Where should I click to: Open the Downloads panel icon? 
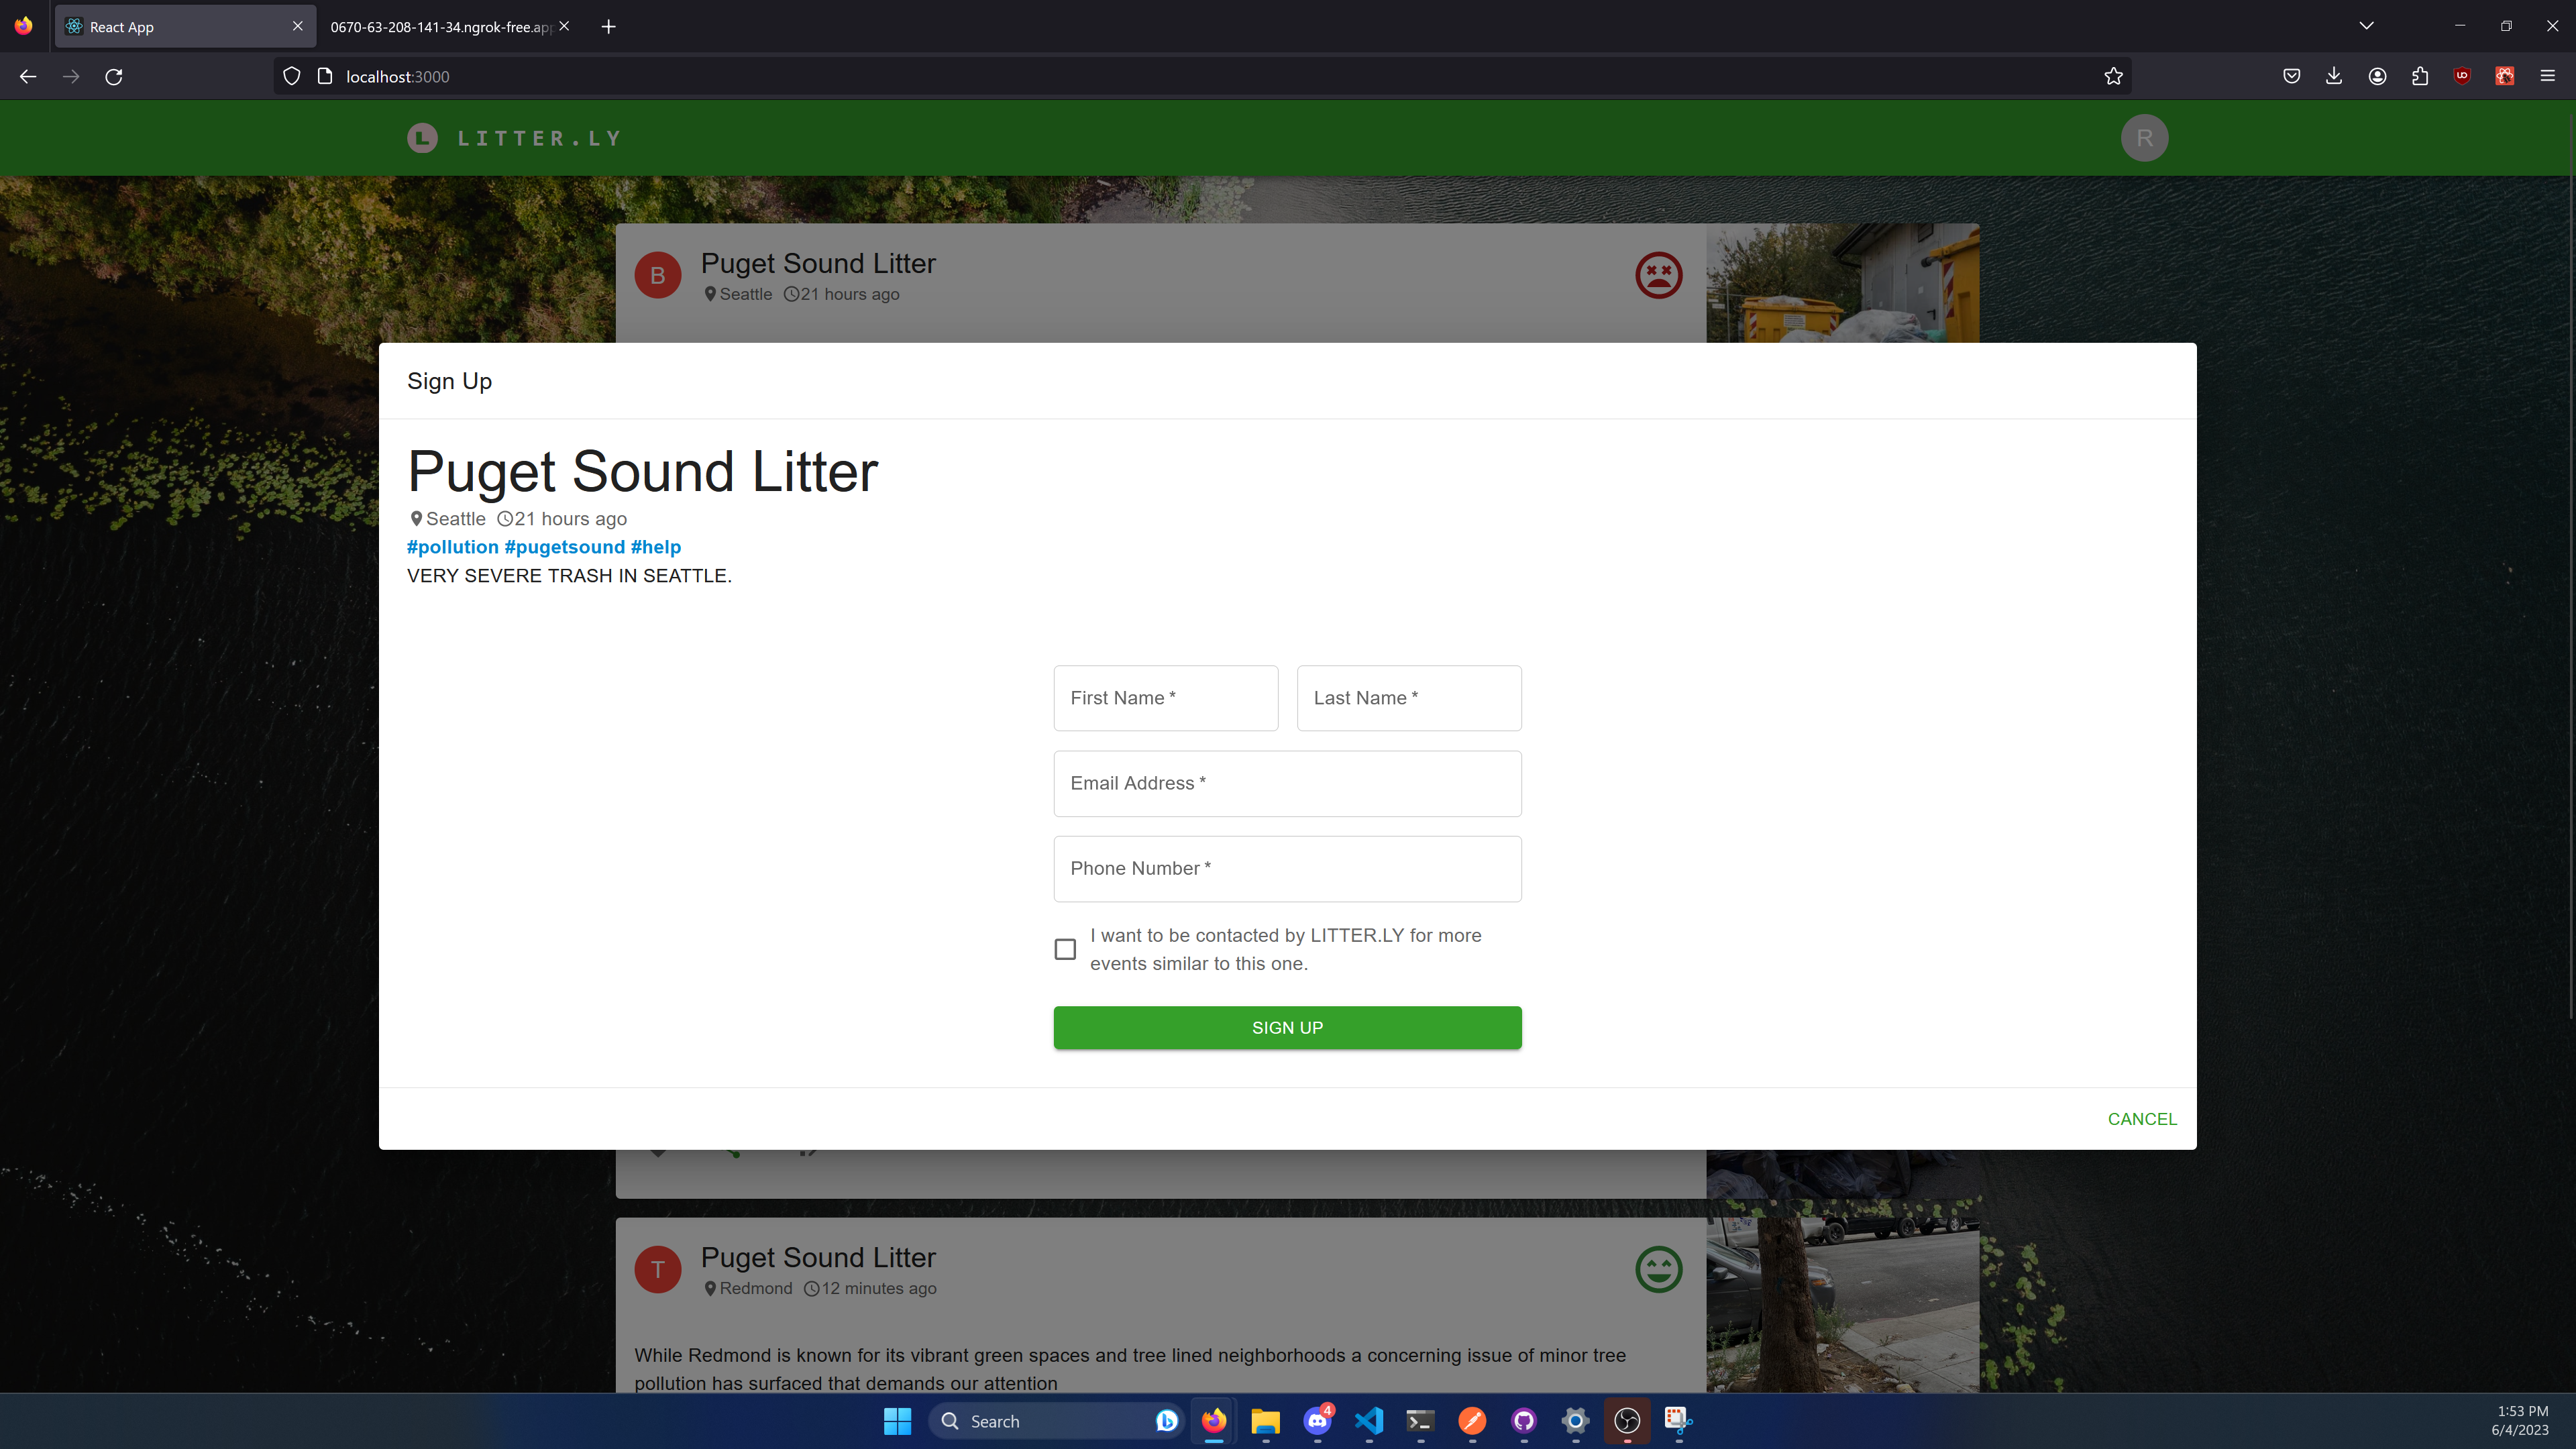tap(2334, 76)
